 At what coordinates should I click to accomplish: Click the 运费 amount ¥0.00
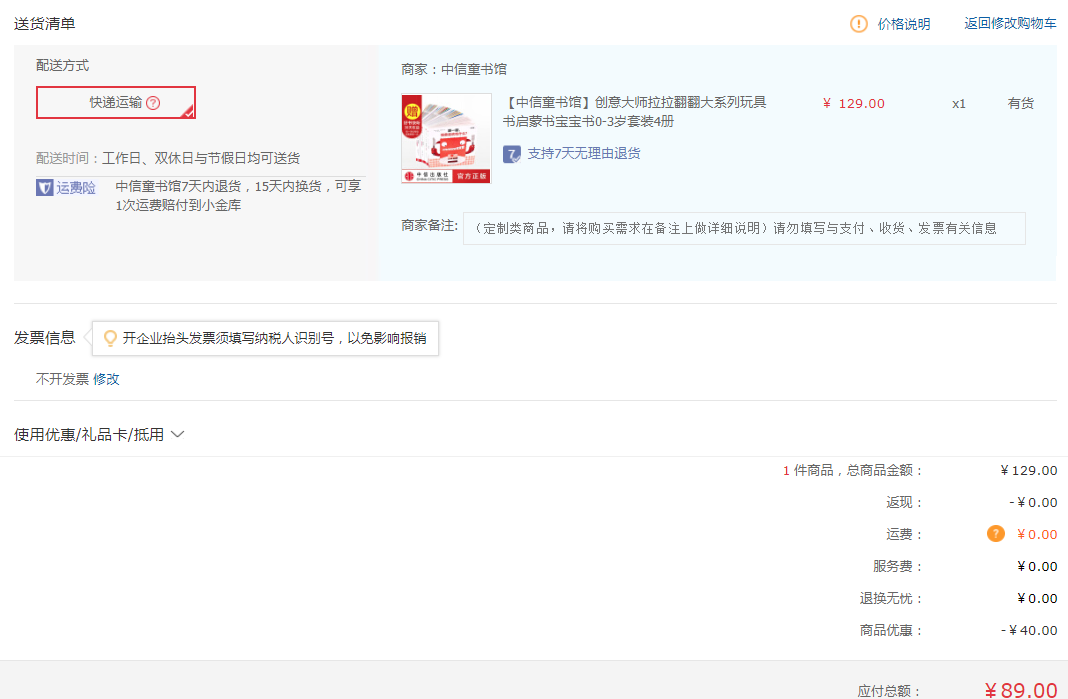pyautogui.click(x=1037, y=534)
